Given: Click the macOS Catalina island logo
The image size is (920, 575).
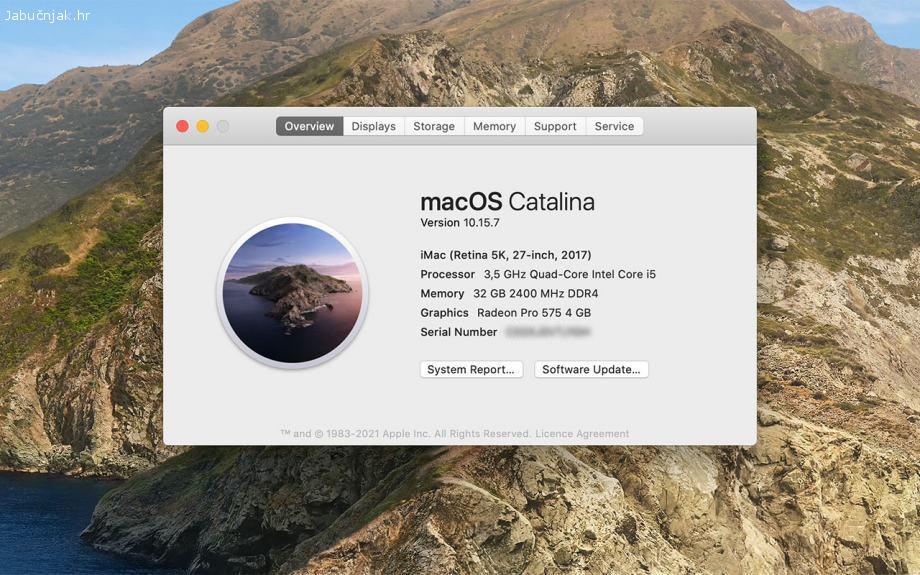Looking at the screenshot, I should [292, 292].
